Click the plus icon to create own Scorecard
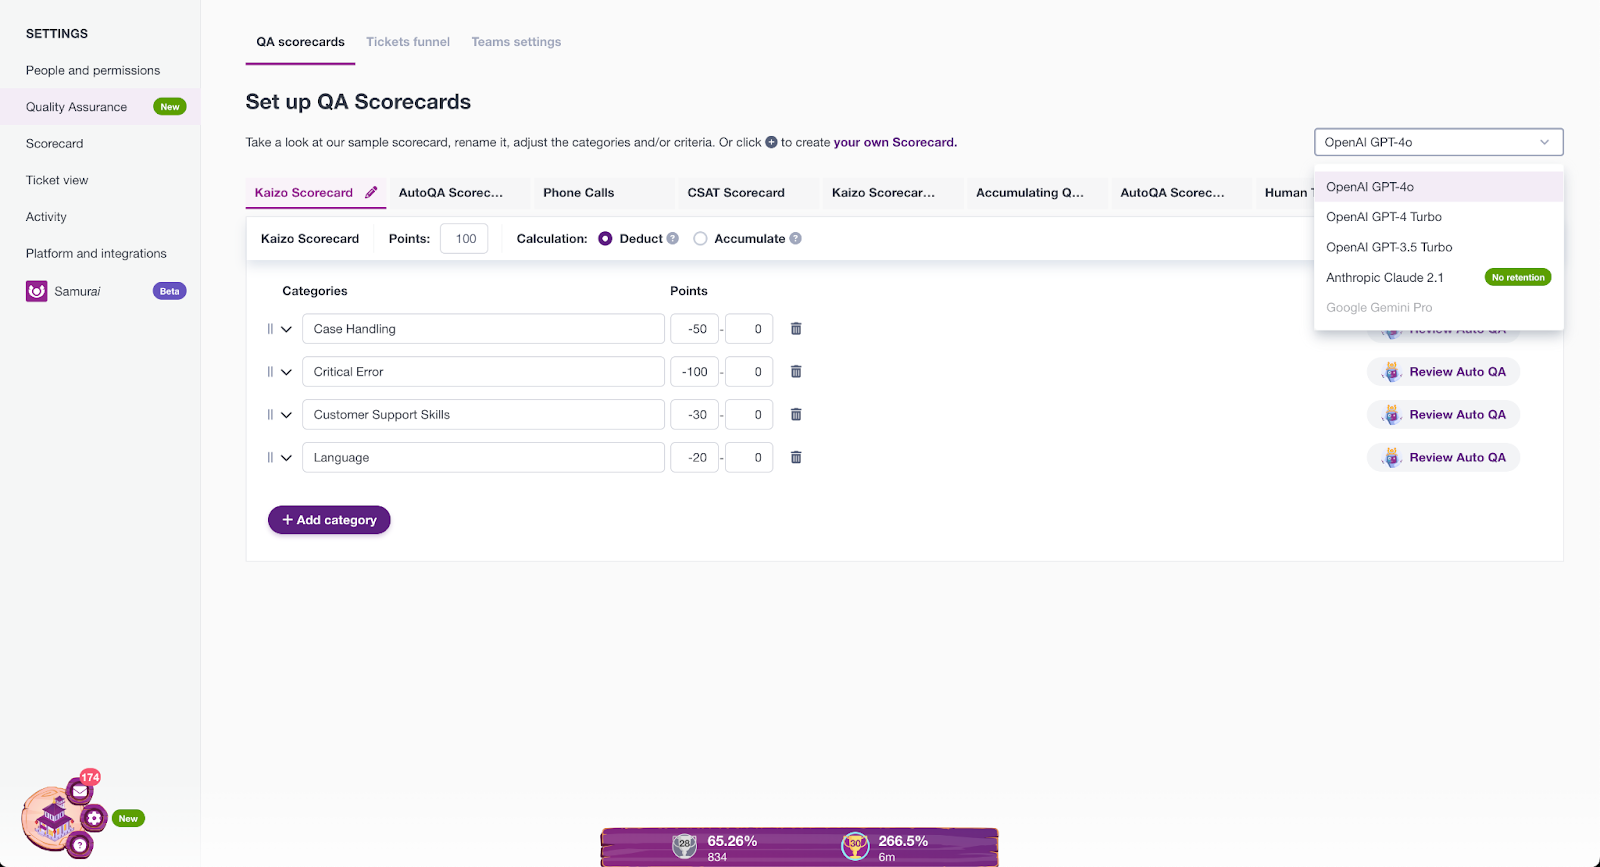 pyautogui.click(x=771, y=142)
